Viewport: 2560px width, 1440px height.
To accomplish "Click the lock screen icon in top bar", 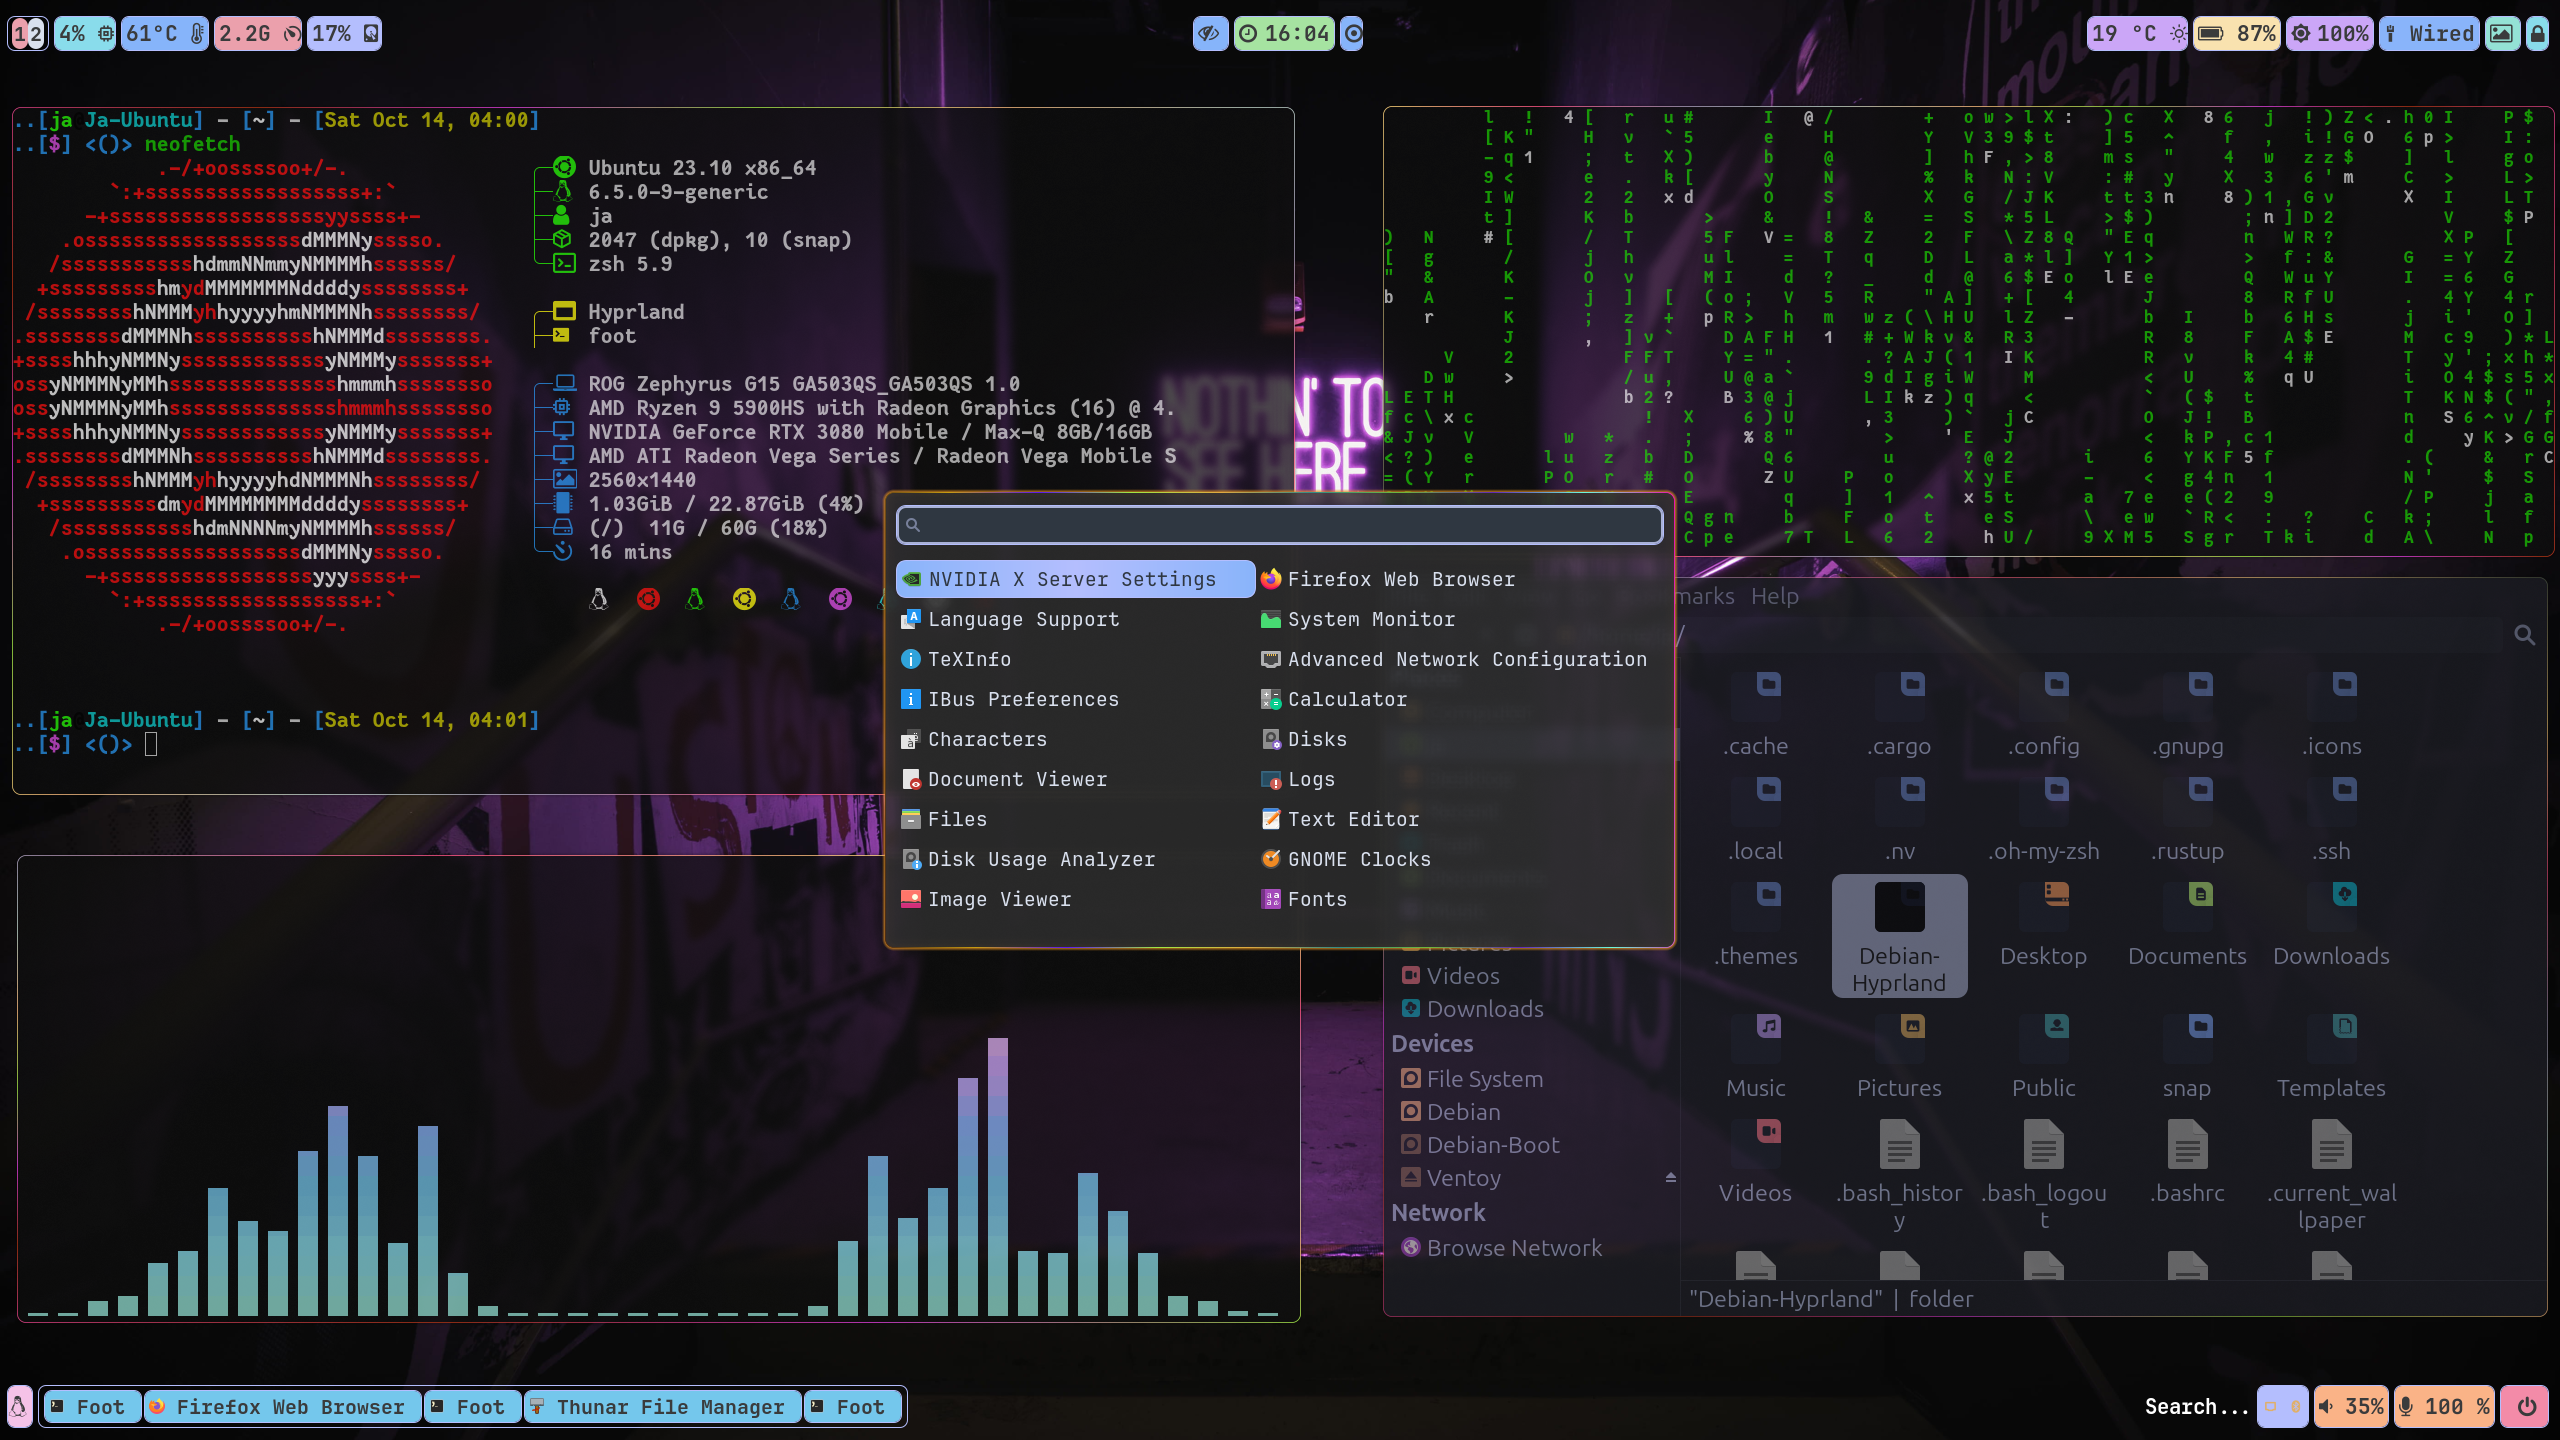I will [x=2537, y=34].
